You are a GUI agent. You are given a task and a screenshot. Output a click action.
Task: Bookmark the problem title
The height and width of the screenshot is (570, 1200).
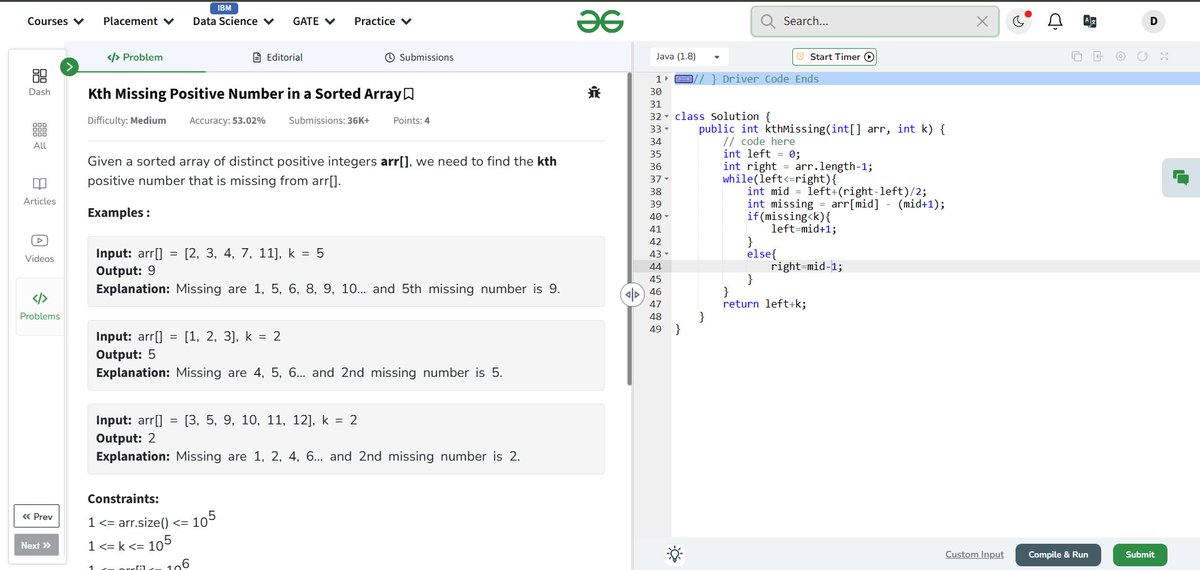(x=408, y=94)
